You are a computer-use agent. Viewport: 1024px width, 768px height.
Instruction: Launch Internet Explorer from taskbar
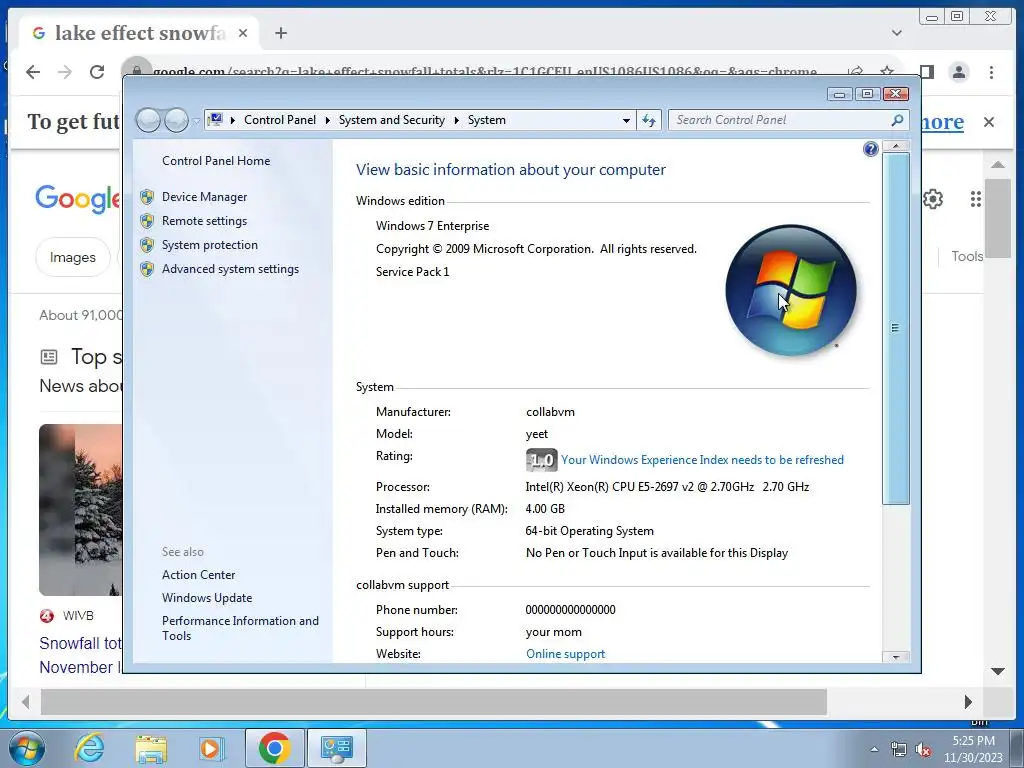[x=89, y=748]
